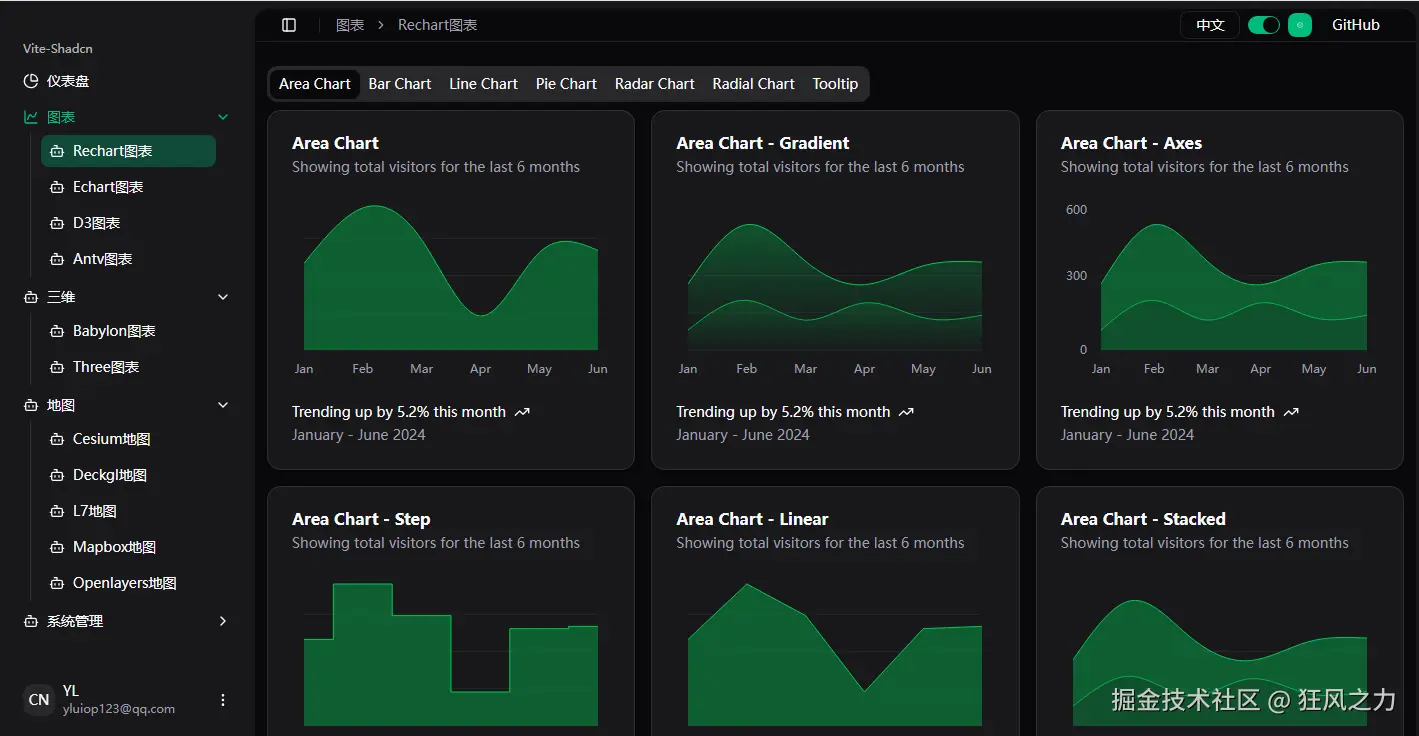Click the Area Chart - Step card title
Viewport: 1419px width, 736px height.
pyautogui.click(x=361, y=519)
